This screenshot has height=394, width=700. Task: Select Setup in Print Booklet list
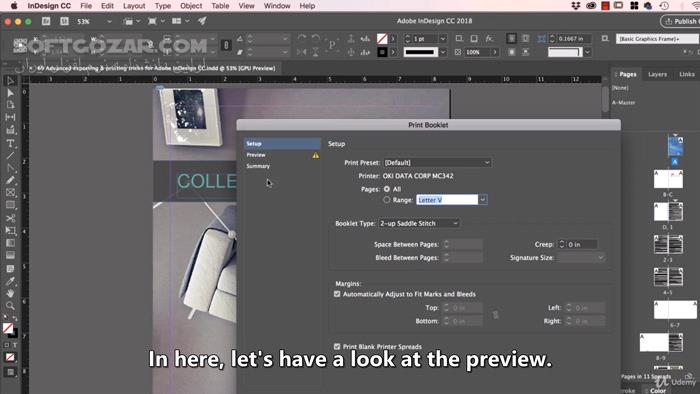click(x=283, y=144)
